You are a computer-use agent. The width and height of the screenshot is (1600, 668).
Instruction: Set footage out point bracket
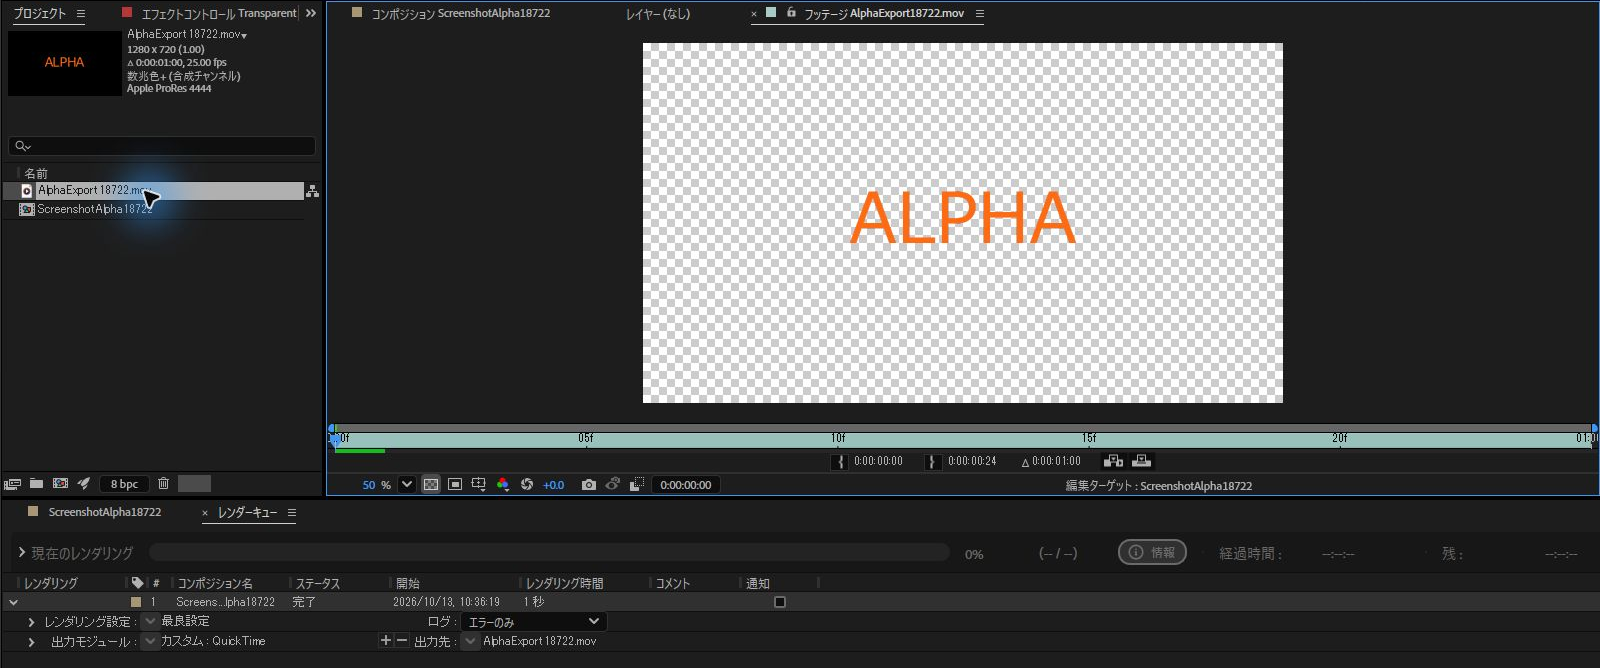(932, 462)
